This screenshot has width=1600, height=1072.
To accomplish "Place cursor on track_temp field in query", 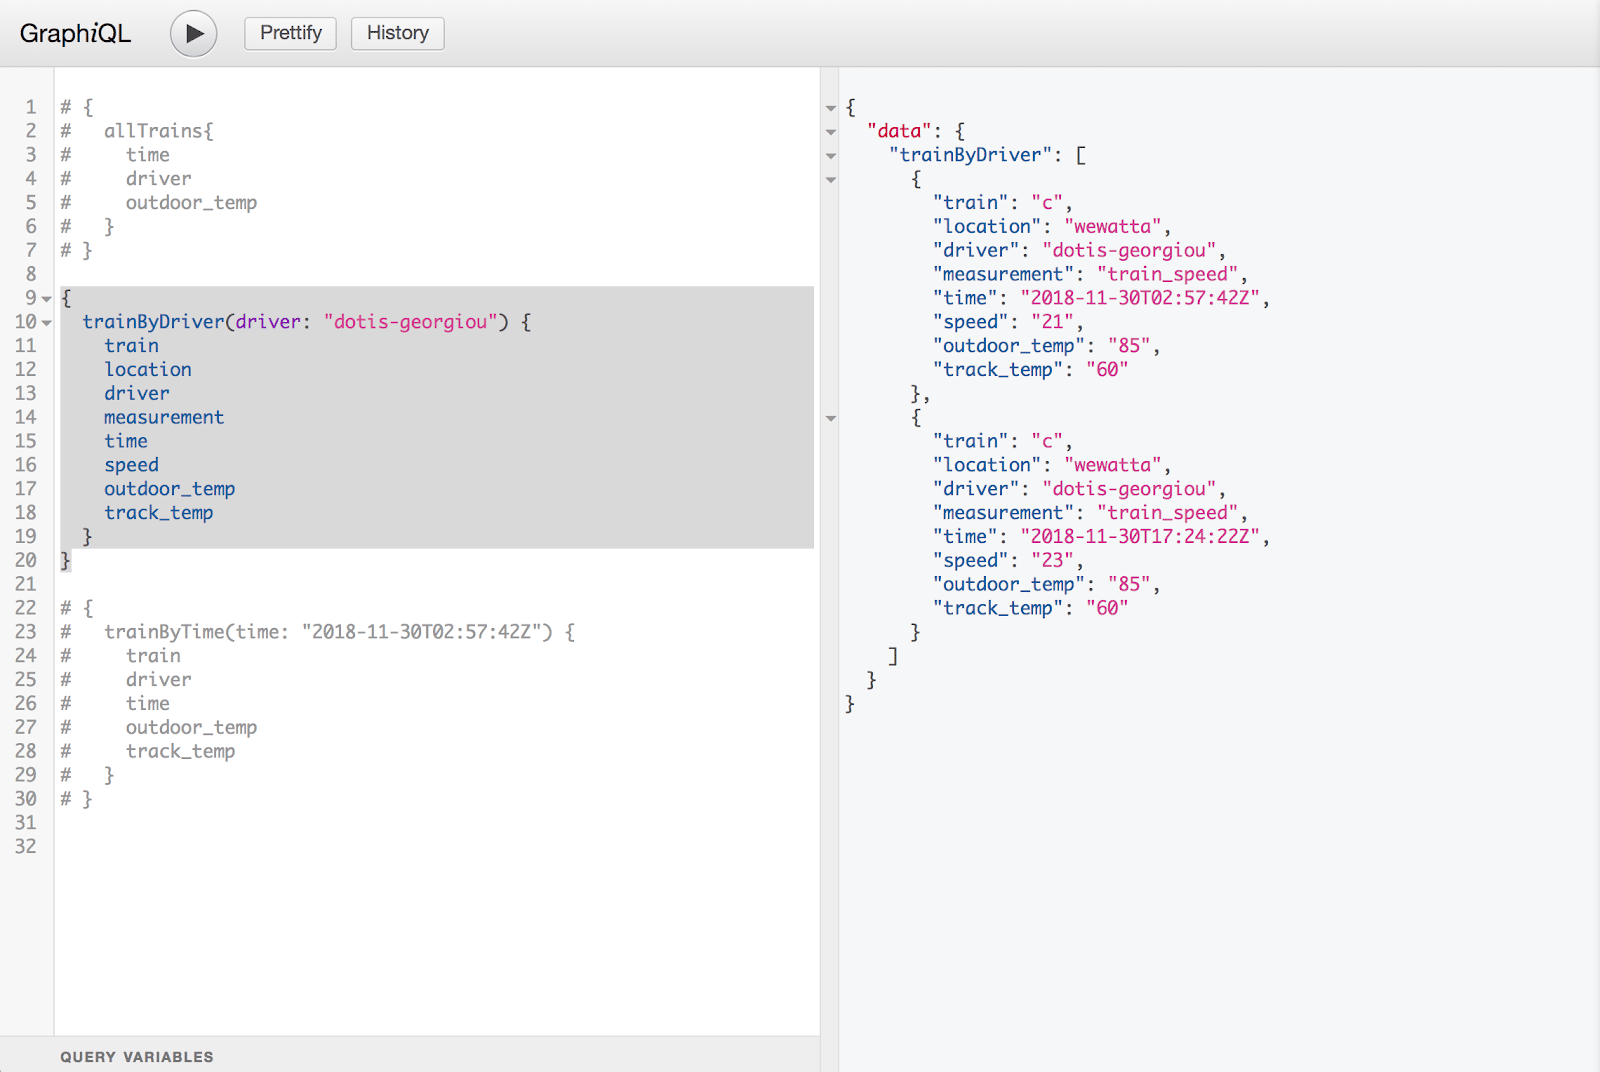I will coord(158,513).
